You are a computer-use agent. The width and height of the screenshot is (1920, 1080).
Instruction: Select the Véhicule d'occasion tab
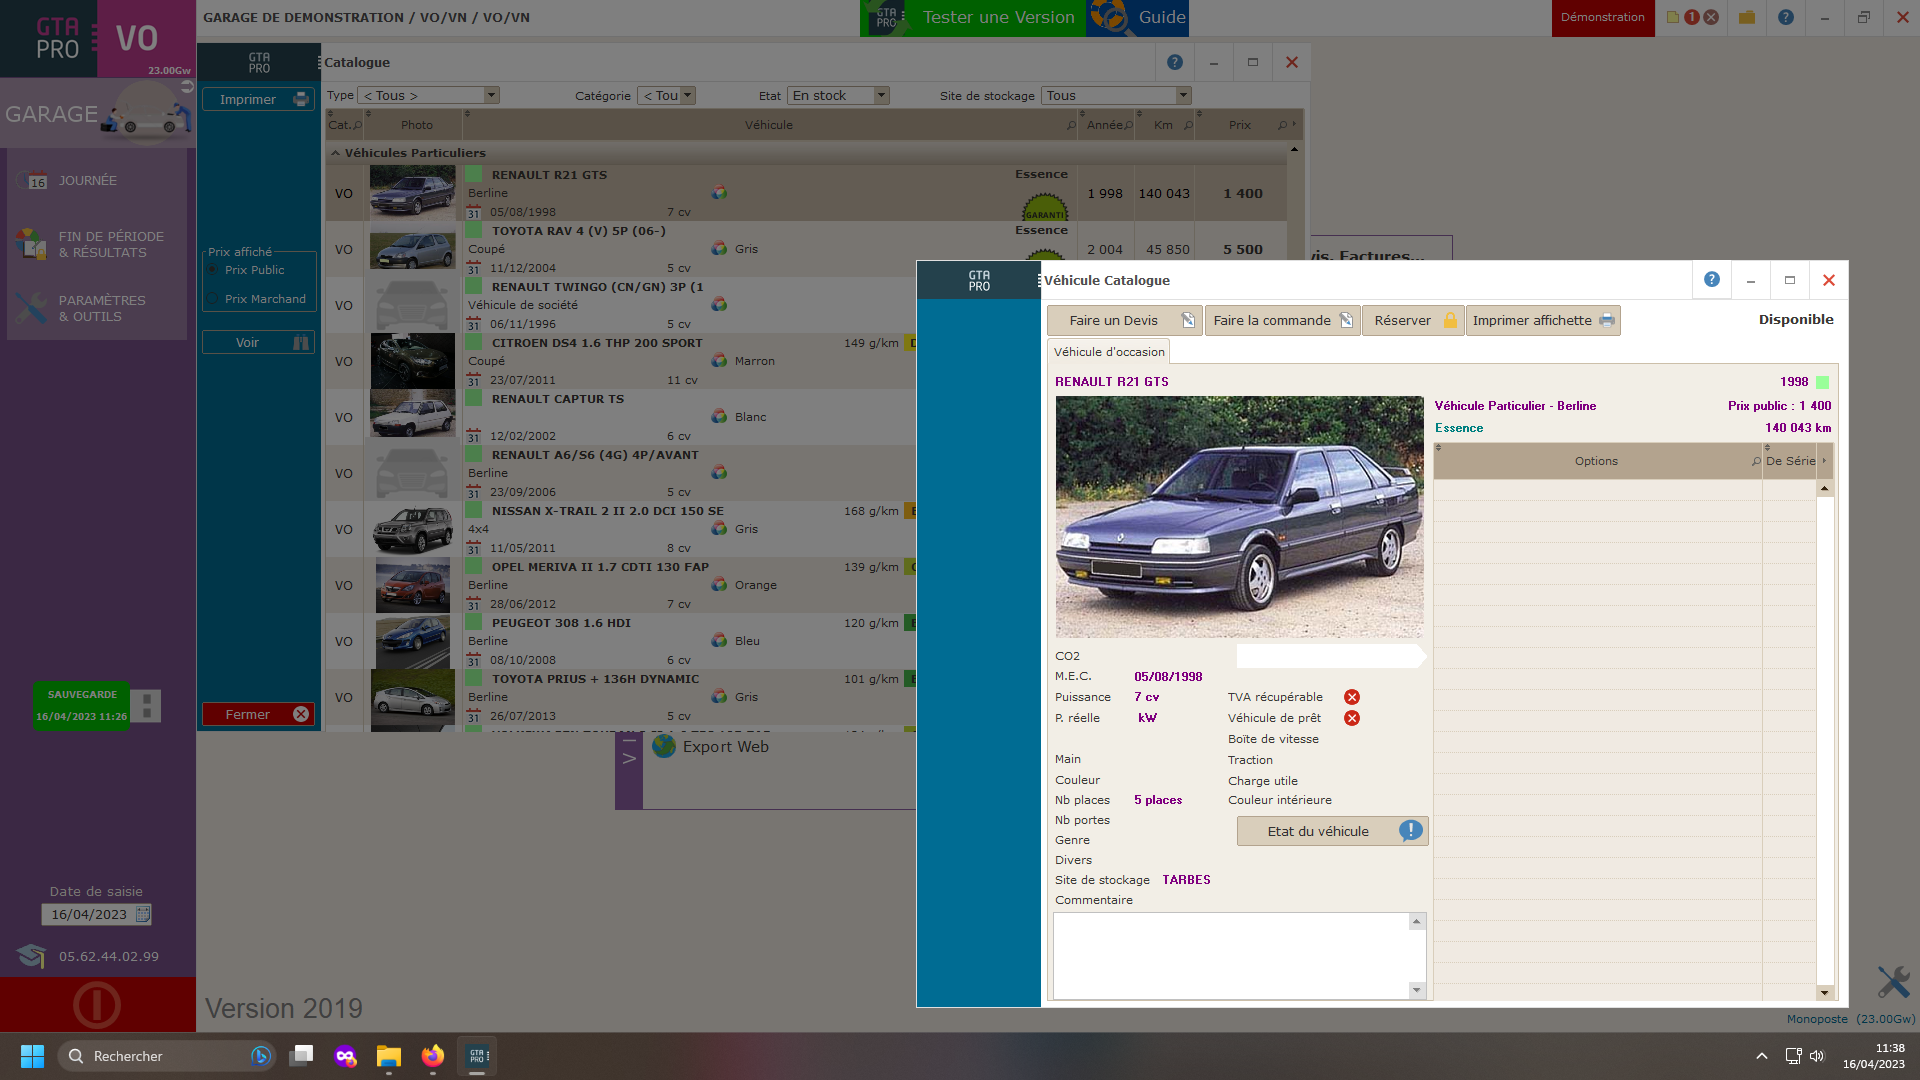(1108, 352)
